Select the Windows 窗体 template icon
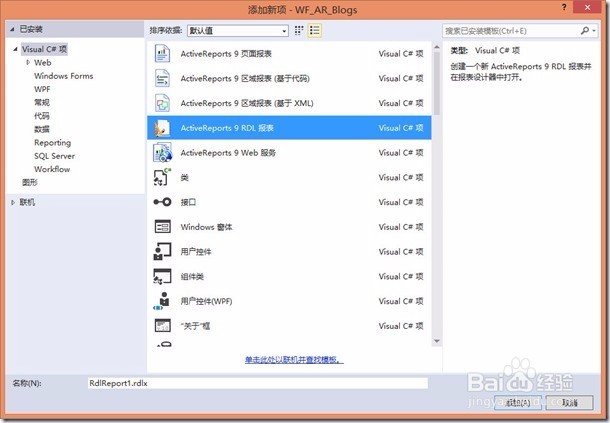 pyautogui.click(x=162, y=226)
